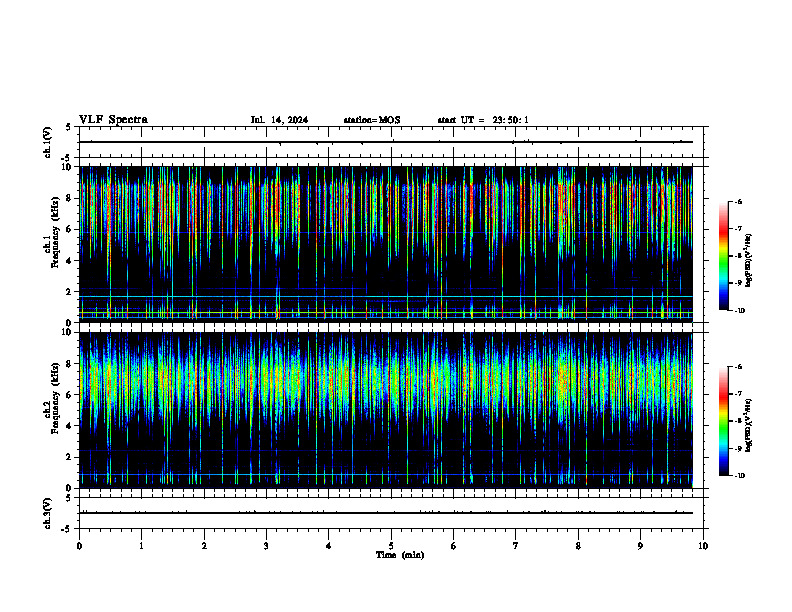
Task: Click the time axis tick label "5"
Action: [x=391, y=546]
